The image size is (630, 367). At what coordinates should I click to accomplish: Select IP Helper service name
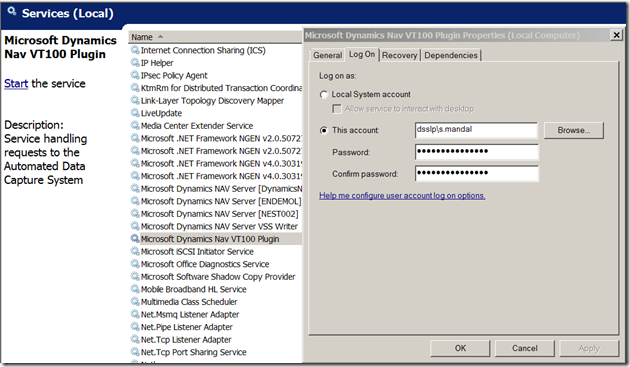157,63
